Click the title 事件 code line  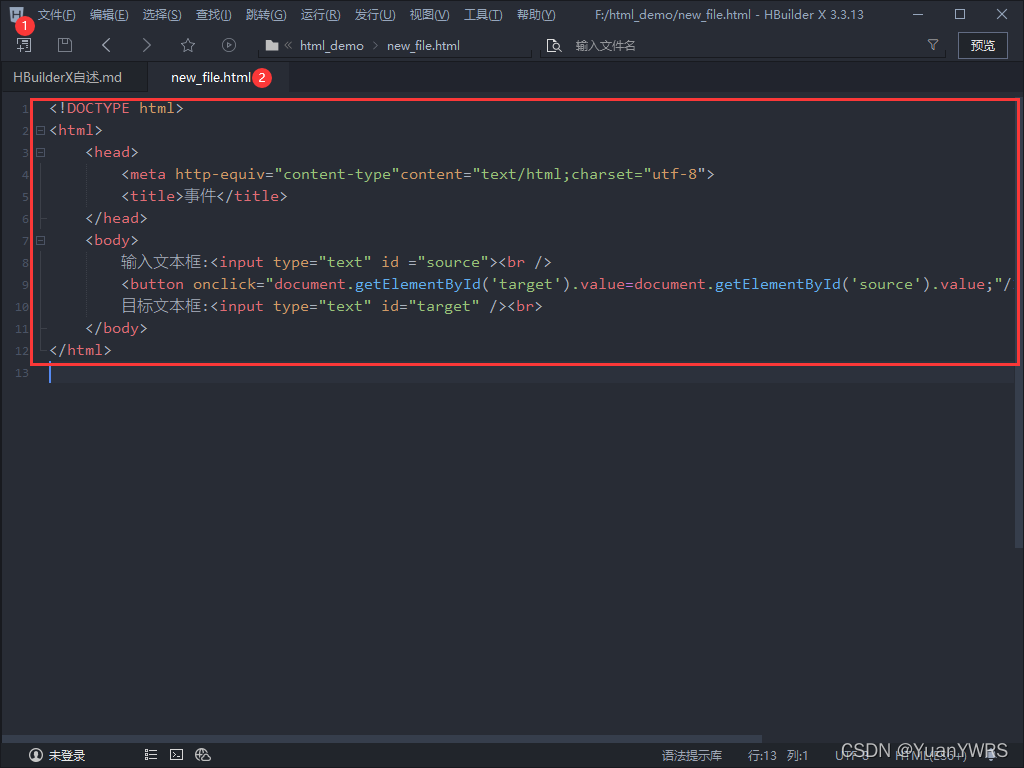click(x=204, y=196)
